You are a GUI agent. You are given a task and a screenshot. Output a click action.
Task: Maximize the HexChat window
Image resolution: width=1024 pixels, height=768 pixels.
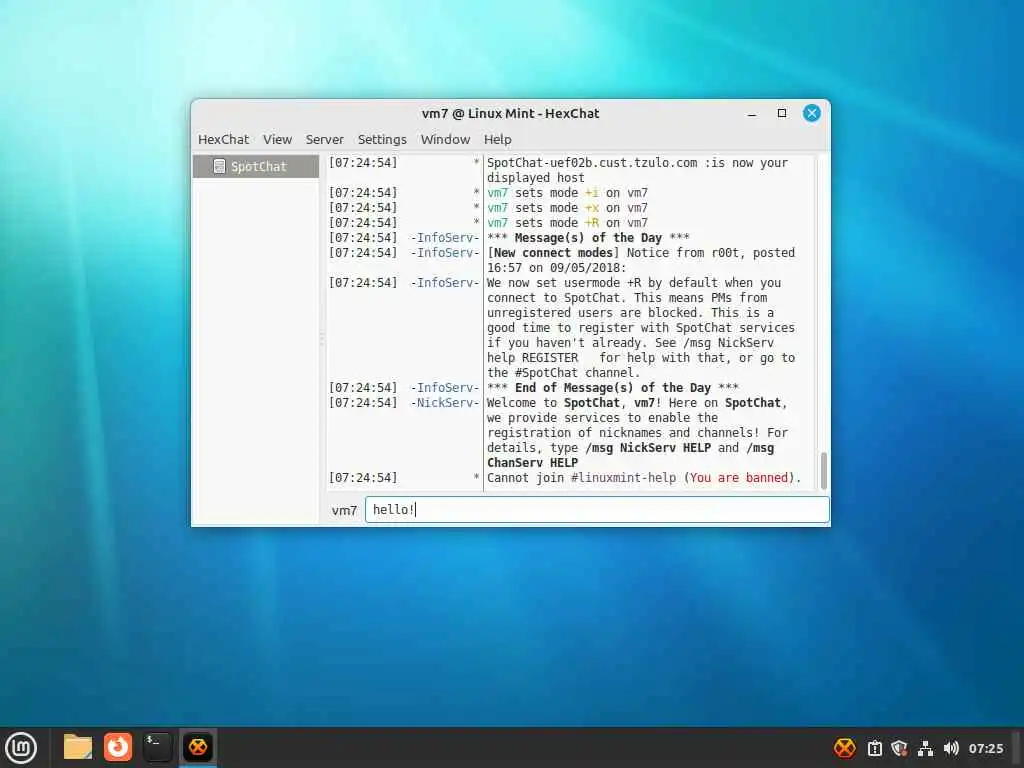pos(782,114)
